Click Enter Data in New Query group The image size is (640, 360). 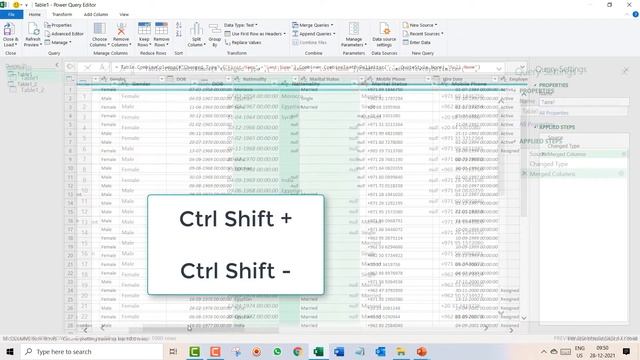coord(417,42)
